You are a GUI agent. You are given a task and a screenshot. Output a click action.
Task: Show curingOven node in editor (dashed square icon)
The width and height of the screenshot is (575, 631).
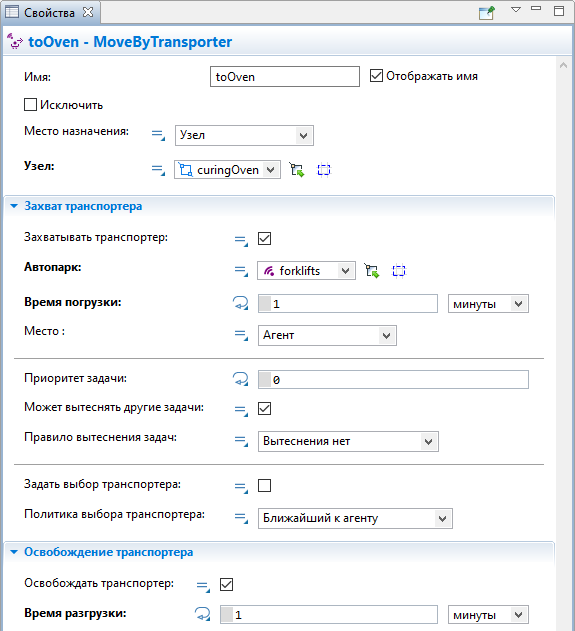point(324,170)
